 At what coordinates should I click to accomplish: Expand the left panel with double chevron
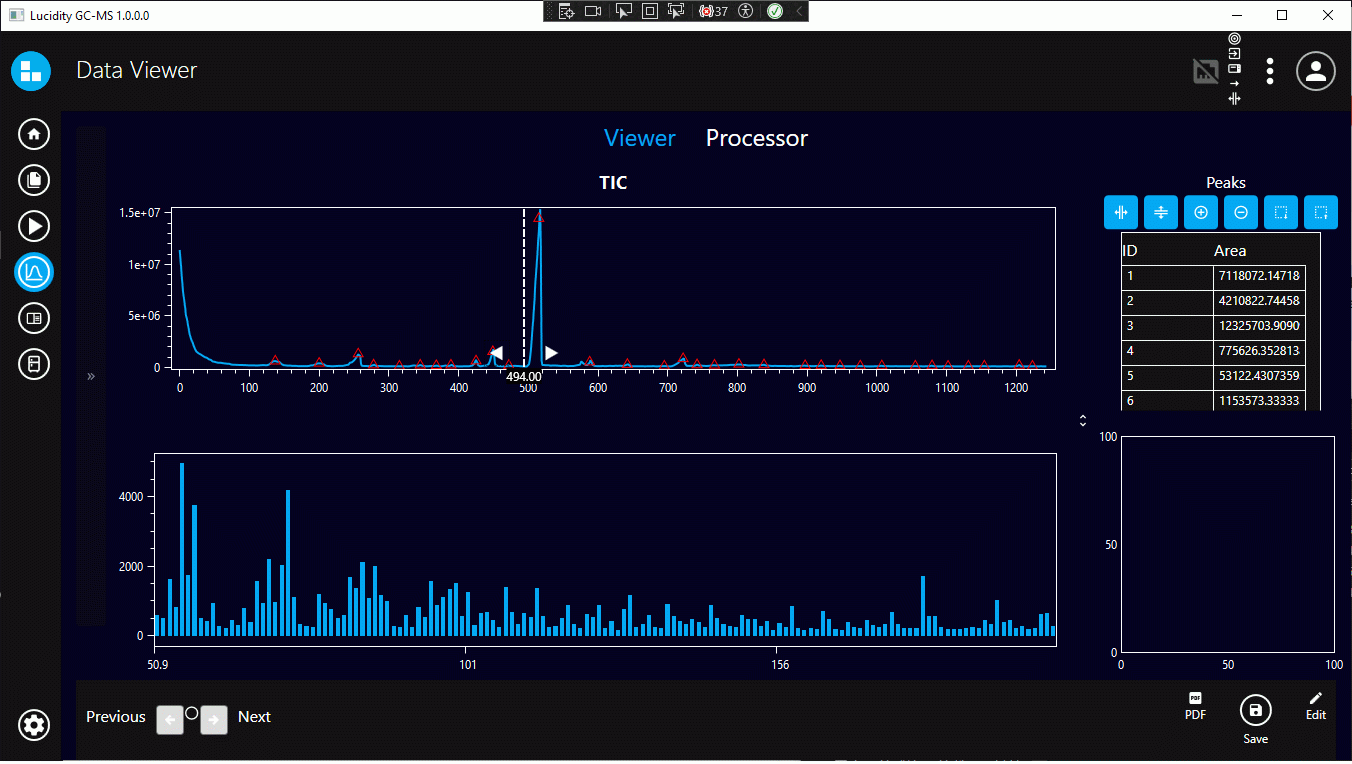click(x=91, y=376)
